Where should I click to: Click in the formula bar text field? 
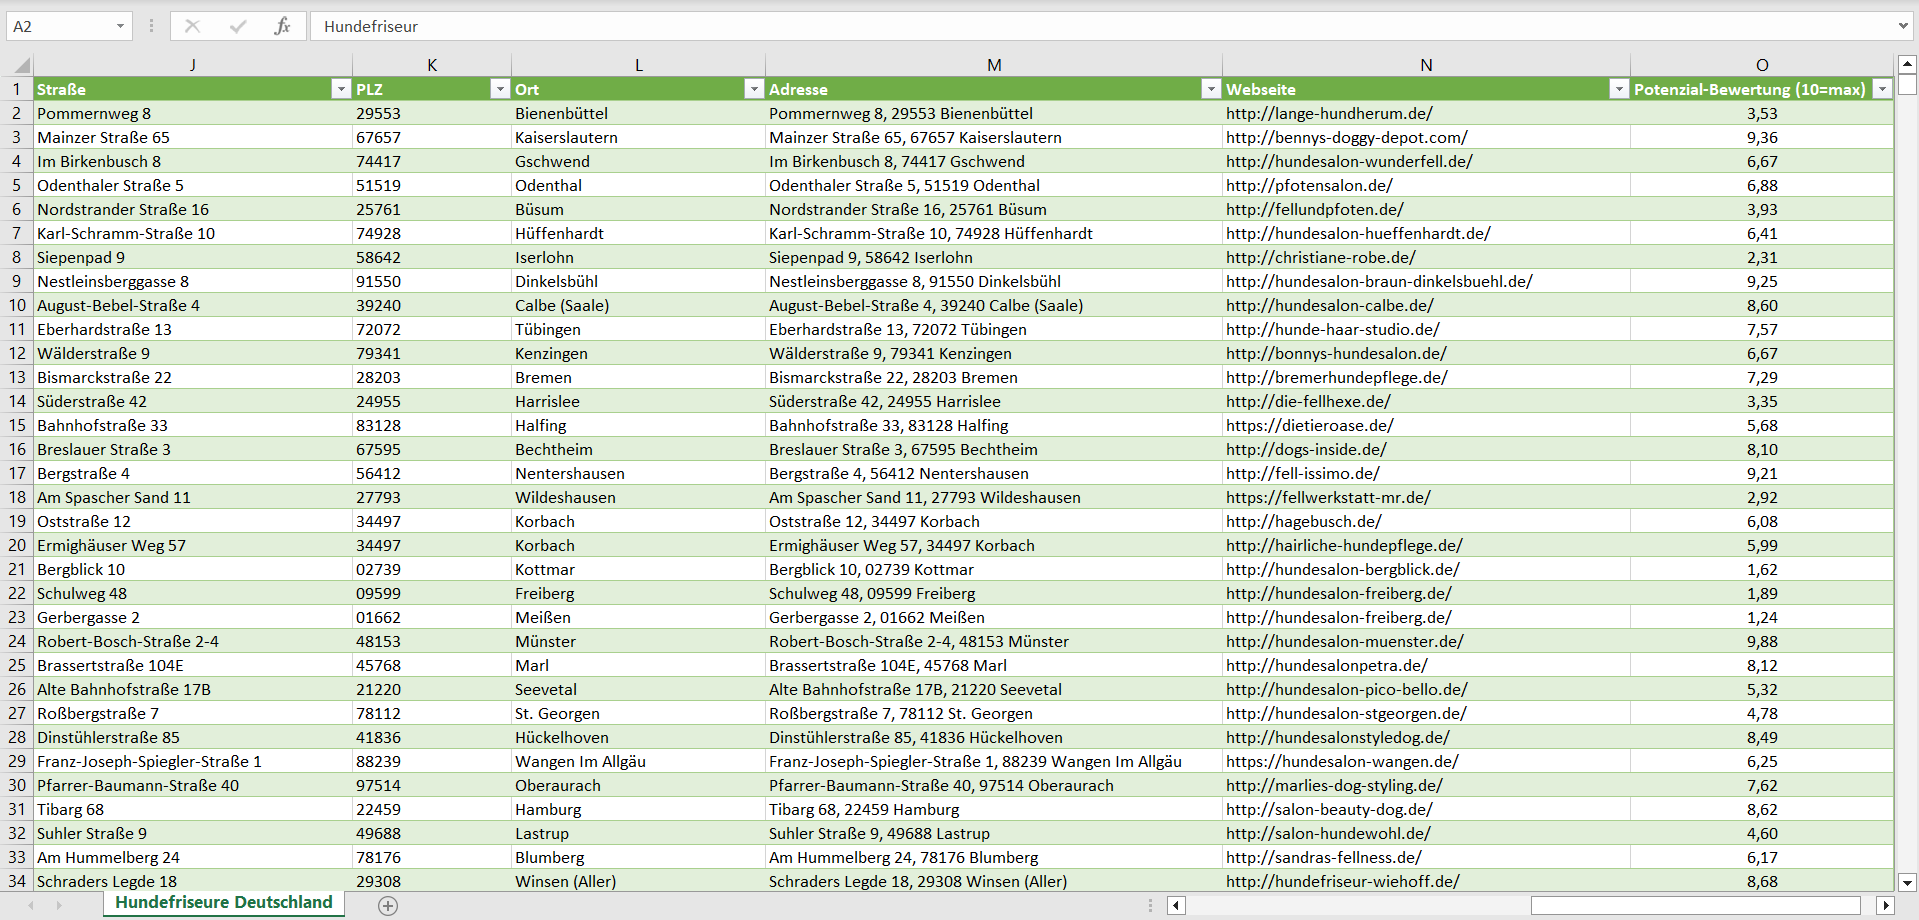[x=1100, y=26]
